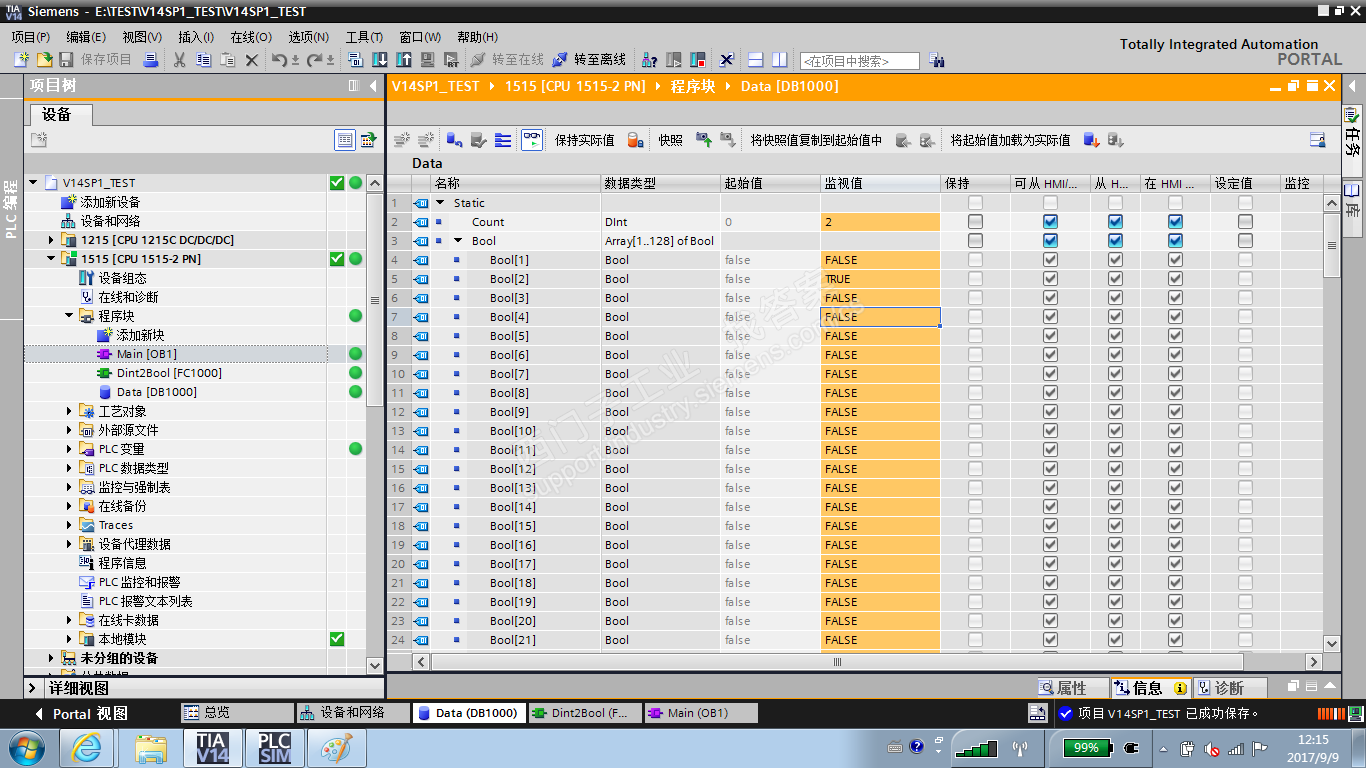Click the PLCSIM taskbar icon
1366x768 pixels.
tap(275, 747)
